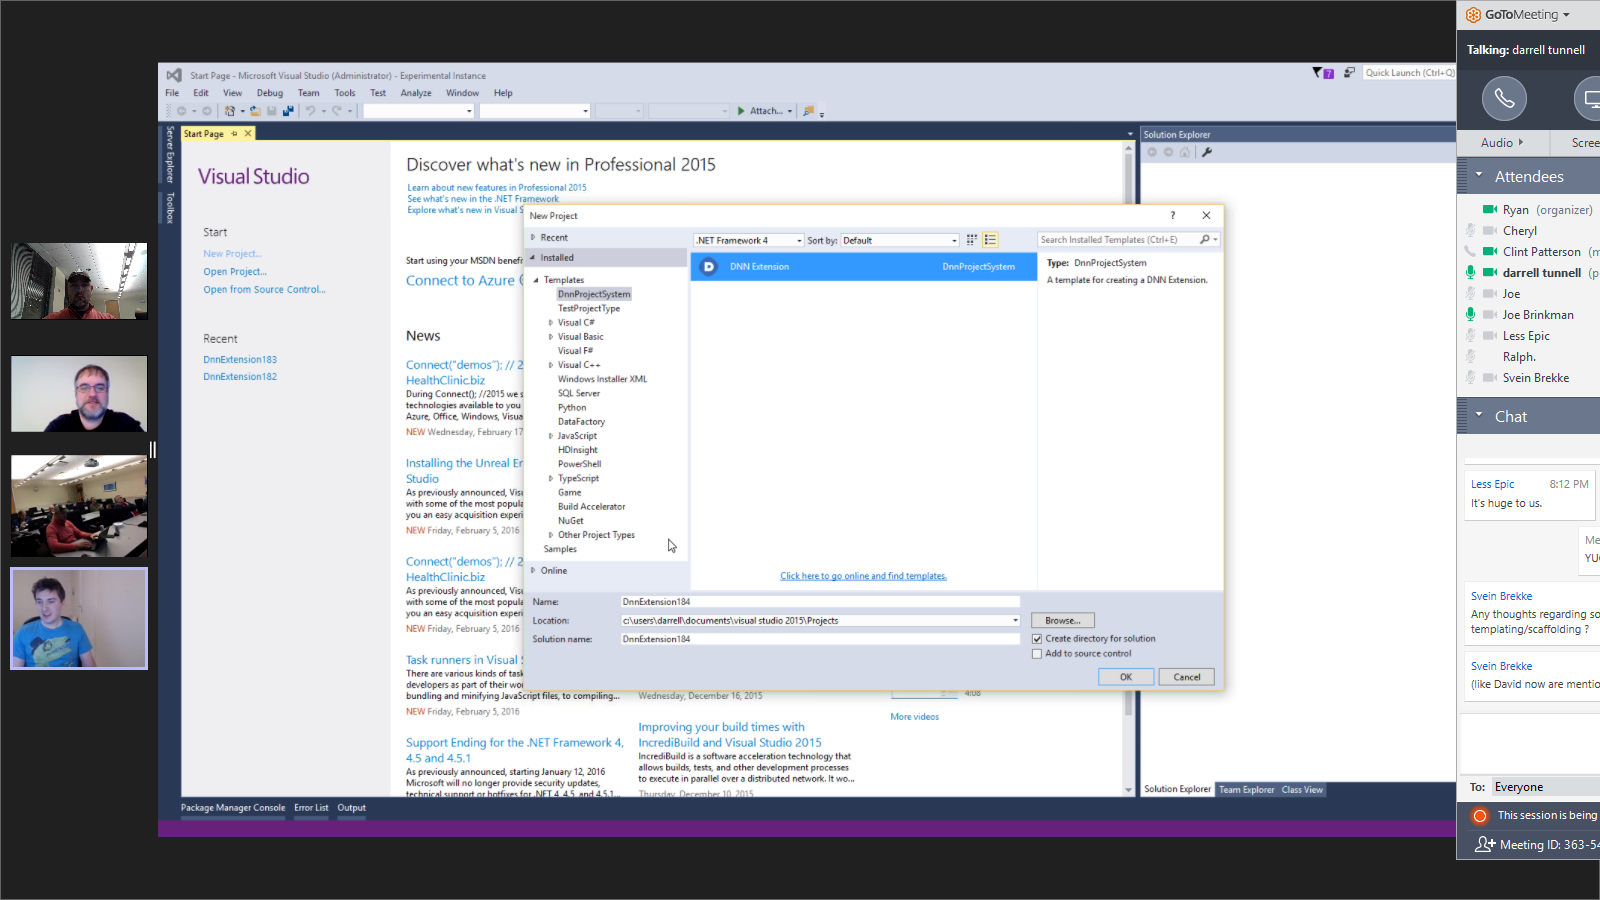Image resolution: width=1600 pixels, height=900 pixels.
Task: Switch templates to small icons view
Action: click(972, 240)
